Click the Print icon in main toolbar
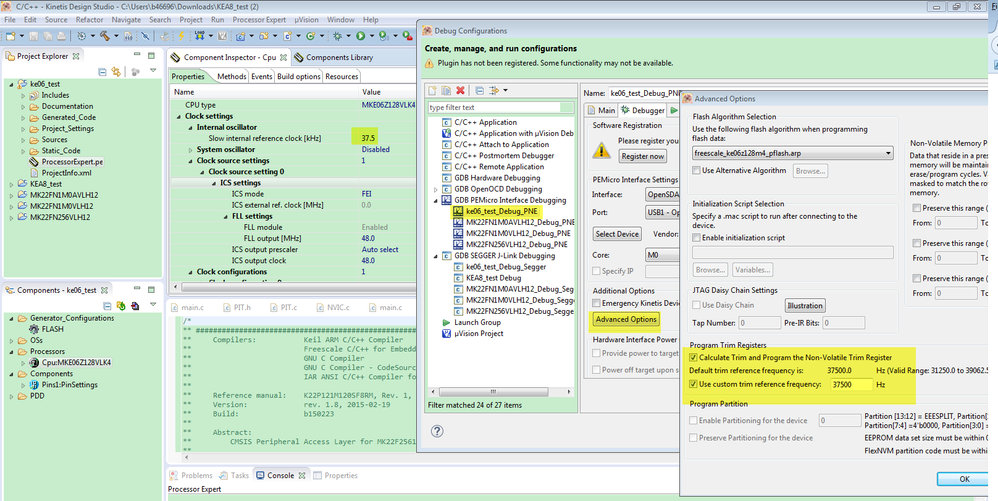This screenshot has height=501, width=998. [61, 36]
